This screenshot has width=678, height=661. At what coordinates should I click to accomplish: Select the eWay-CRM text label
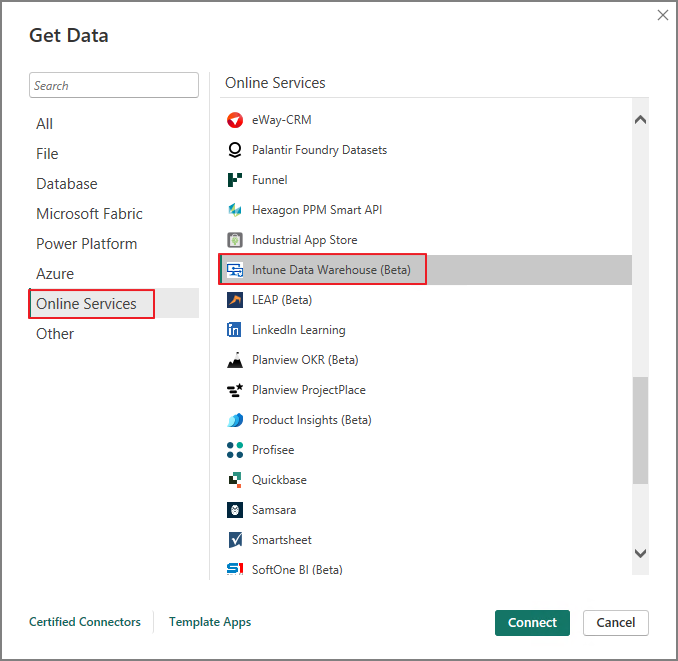pyautogui.click(x=281, y=120)
